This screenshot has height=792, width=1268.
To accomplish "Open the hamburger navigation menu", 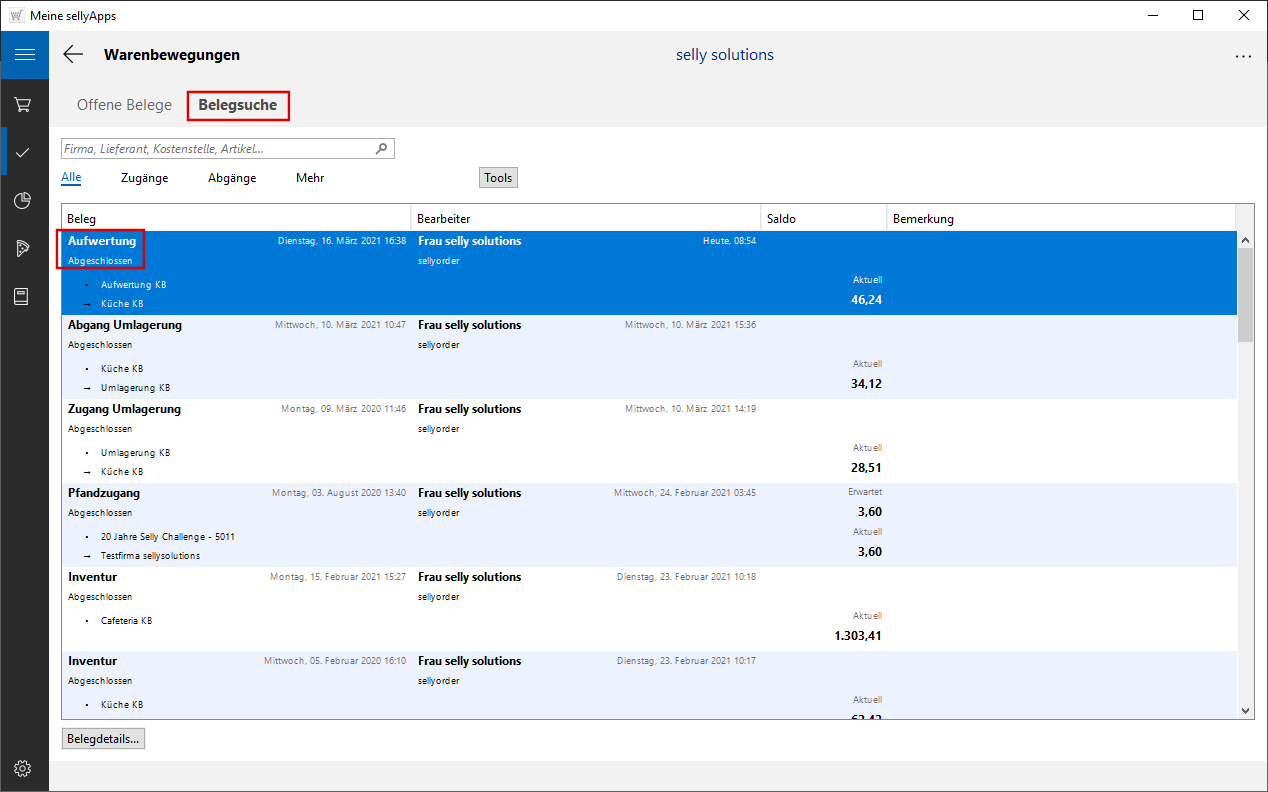I will tap(24, 55).
